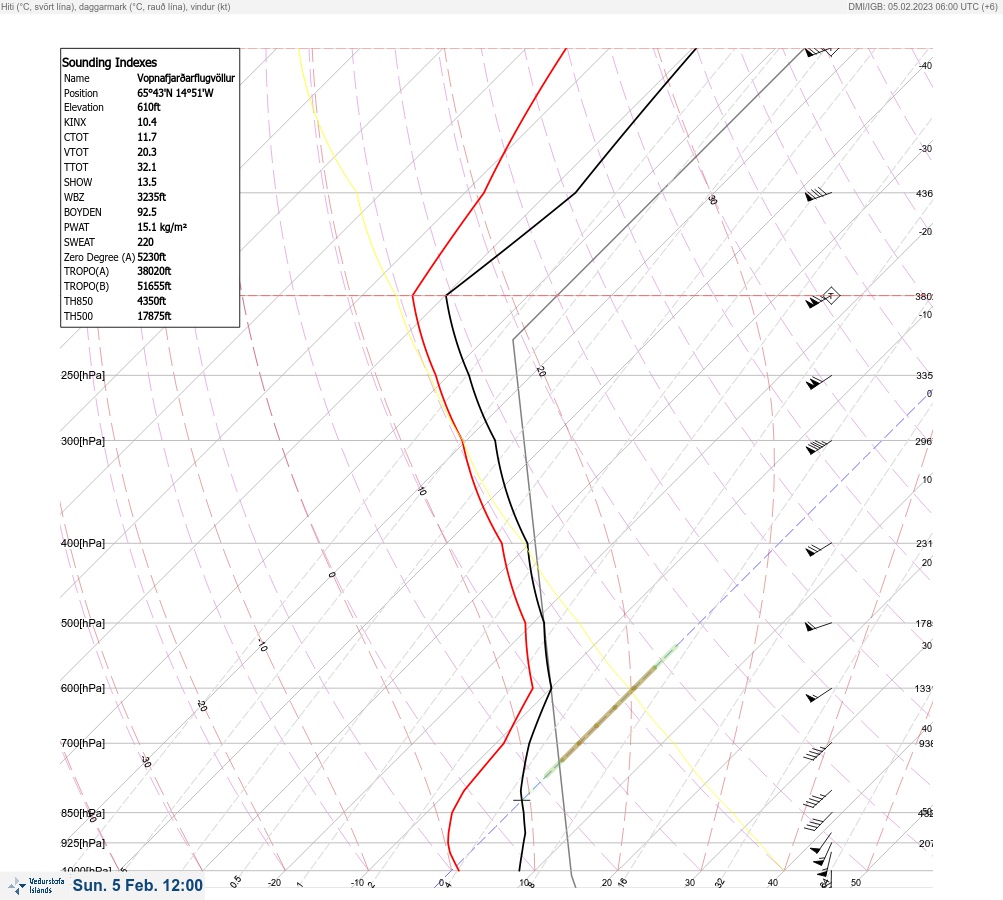Click the TTOT value 32.1
1003x900 pixels.
click(x=147, y=167)
